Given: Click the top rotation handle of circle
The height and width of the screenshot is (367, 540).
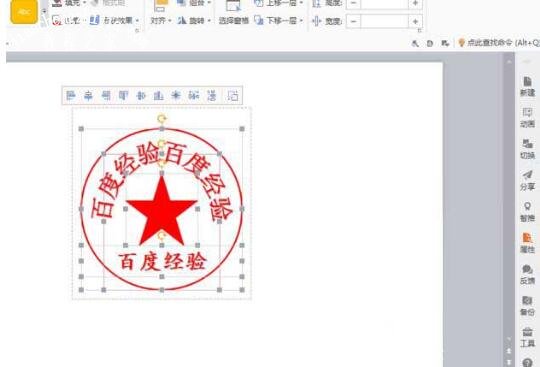Looking at the screenshot, I should coord(162,119).
